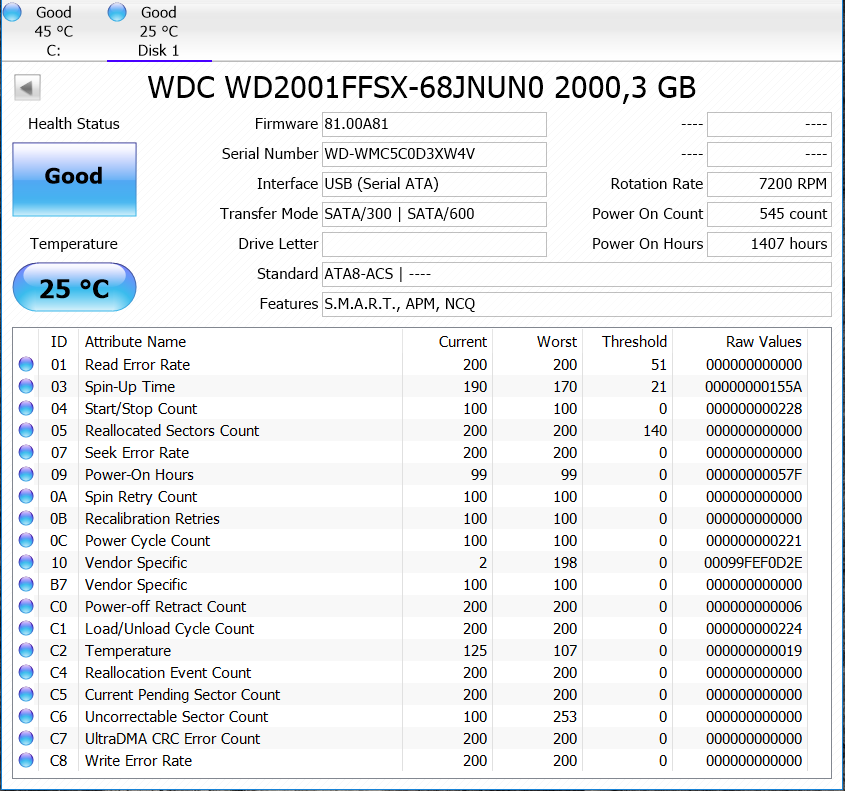Click the ID column header
845x791 pixels.
(x=59, y=342)
